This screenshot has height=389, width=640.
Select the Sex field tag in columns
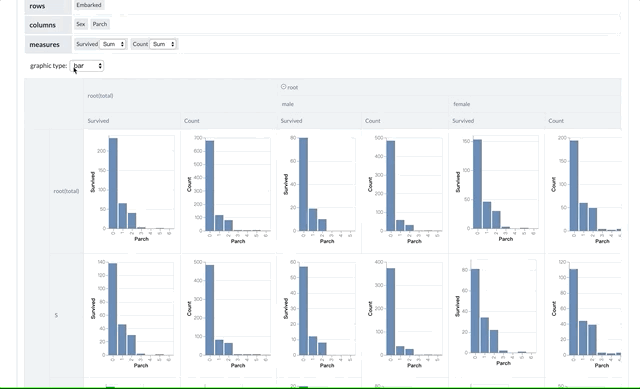coord(81,24)
